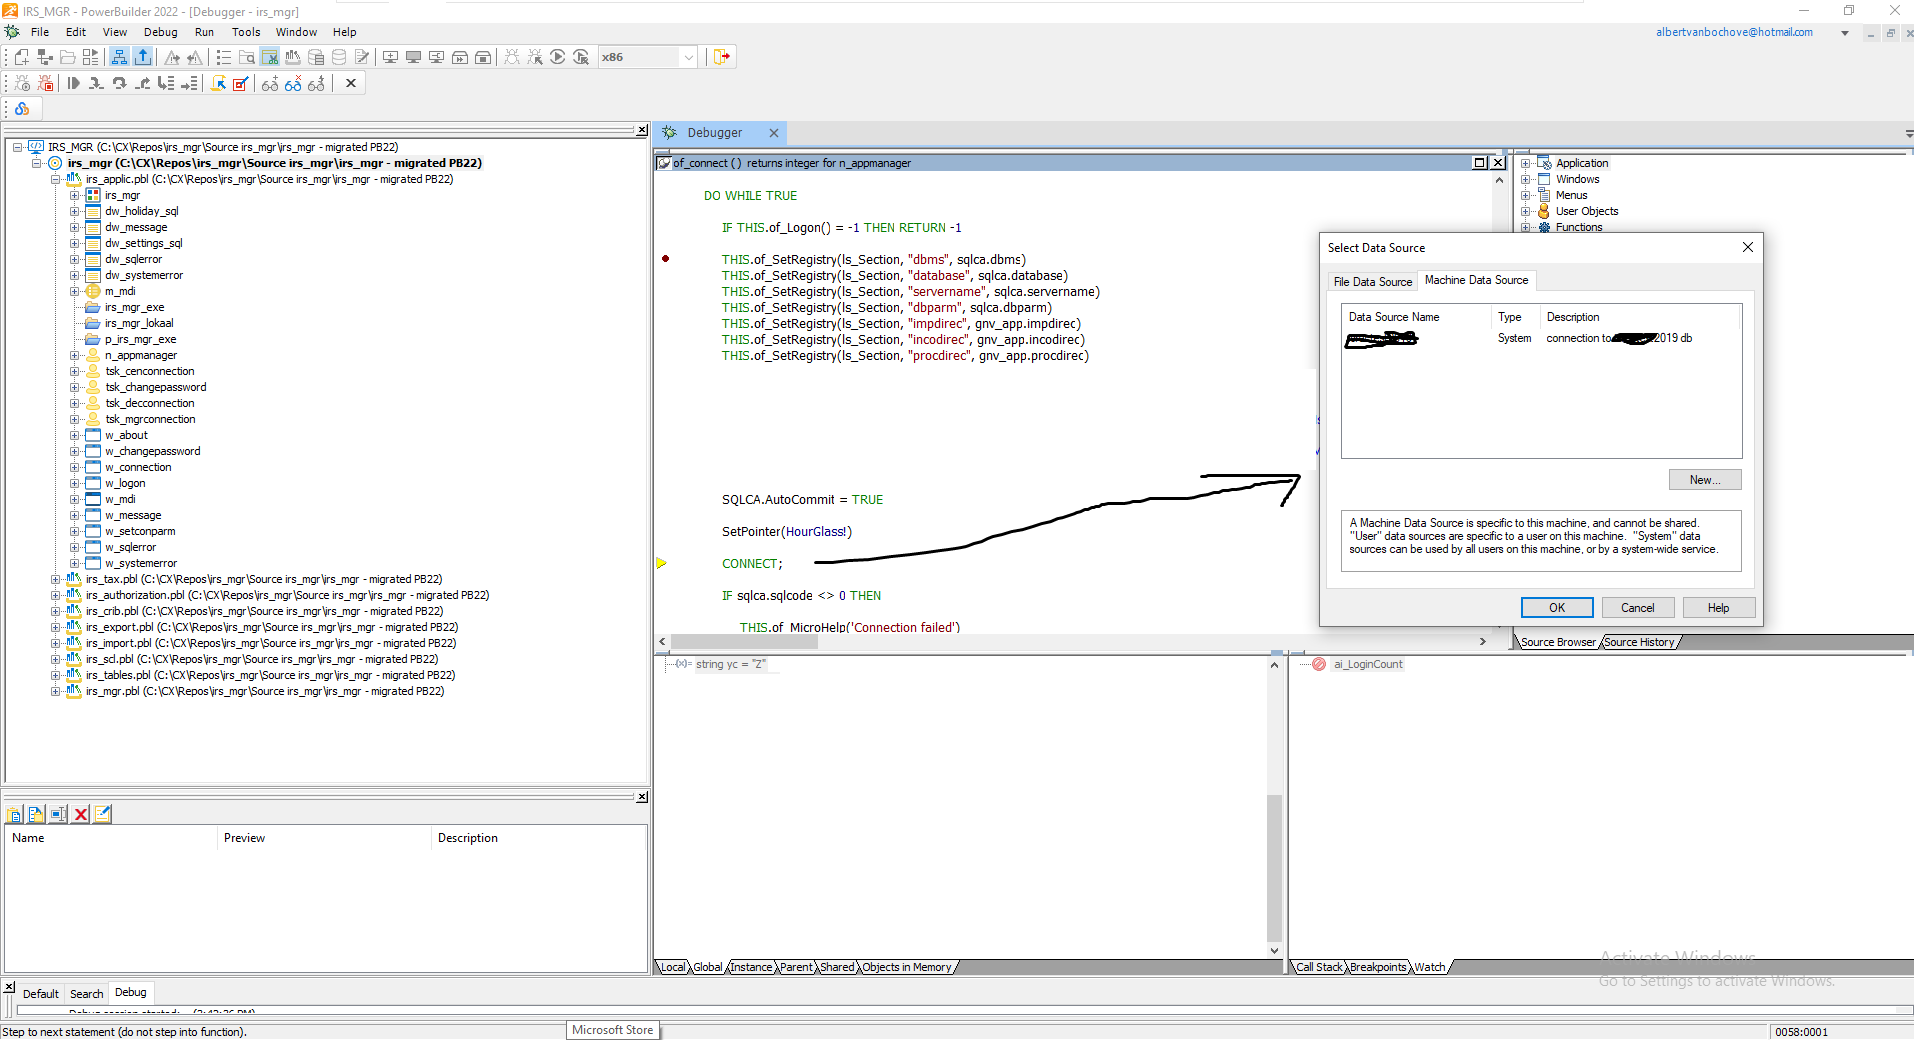Expand the Windows node in Source Browser
This screenshot has width=1914, height=1040.
pyautogui.click(x=1526, y=179)
